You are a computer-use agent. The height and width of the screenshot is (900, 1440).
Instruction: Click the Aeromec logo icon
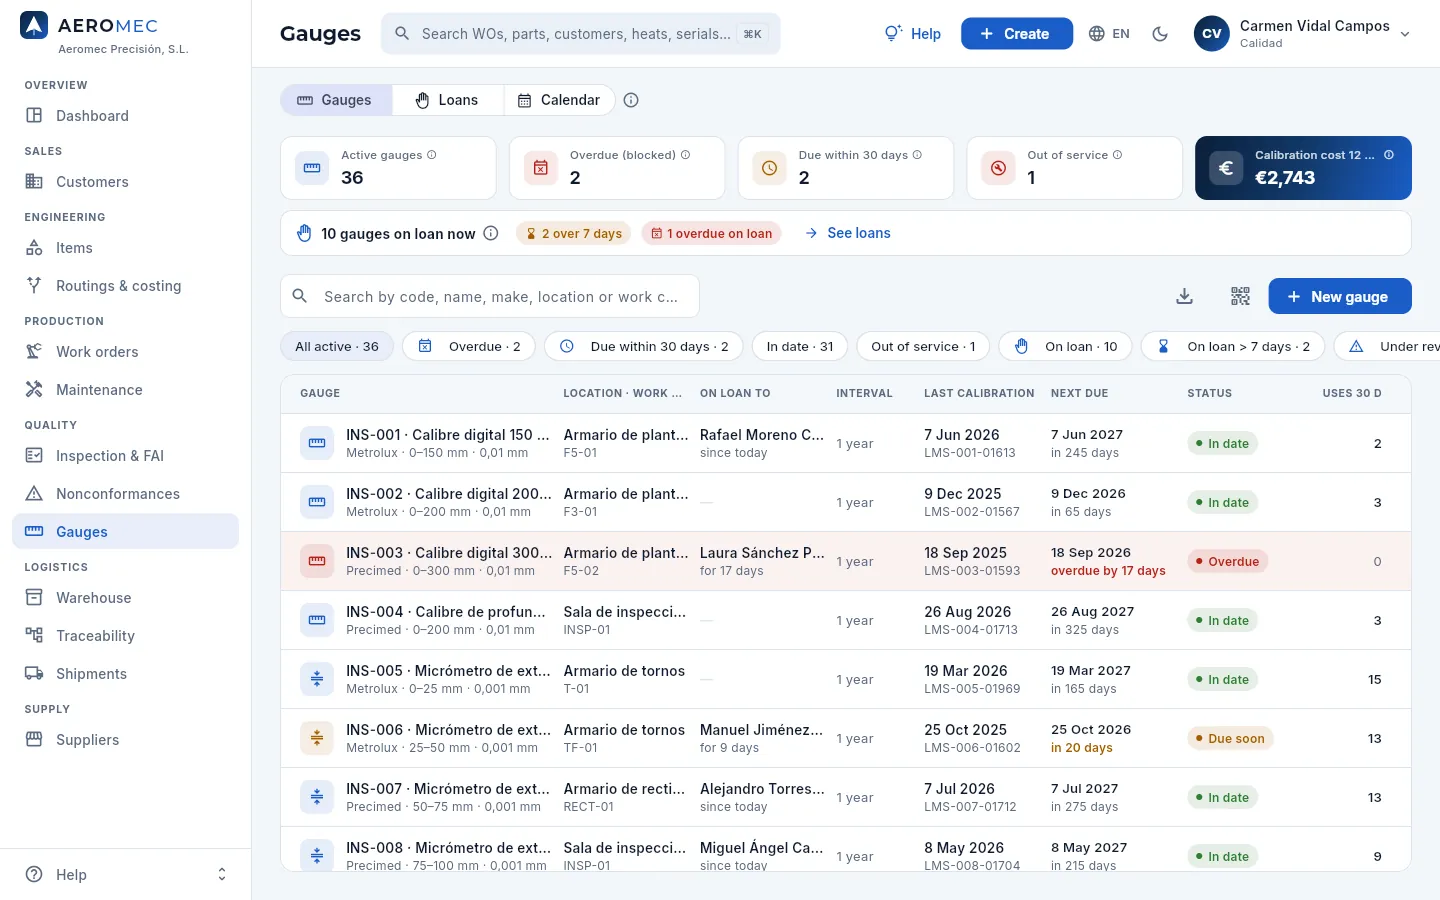[x=34, y=26]
